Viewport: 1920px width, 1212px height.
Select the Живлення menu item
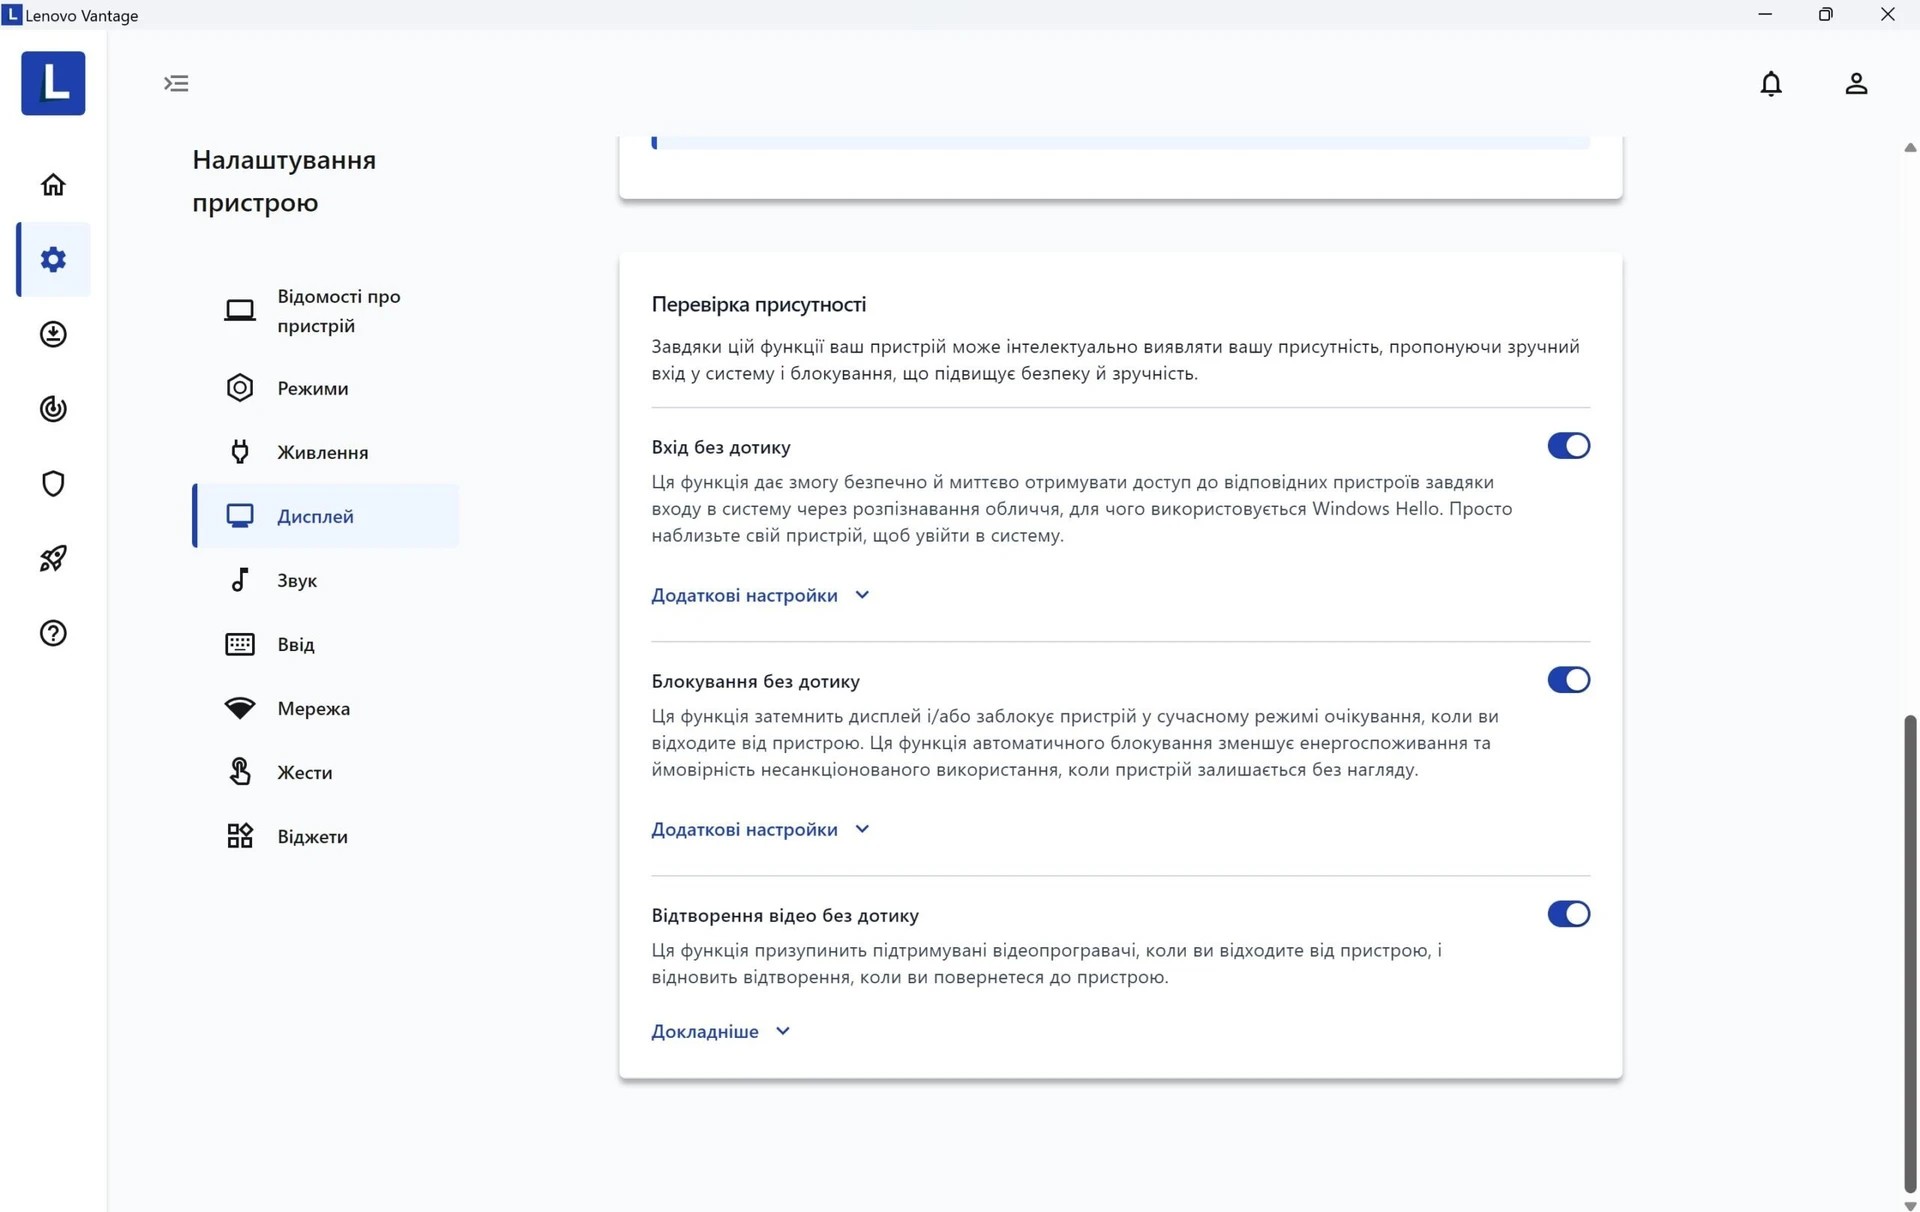(x=322, y=453)
